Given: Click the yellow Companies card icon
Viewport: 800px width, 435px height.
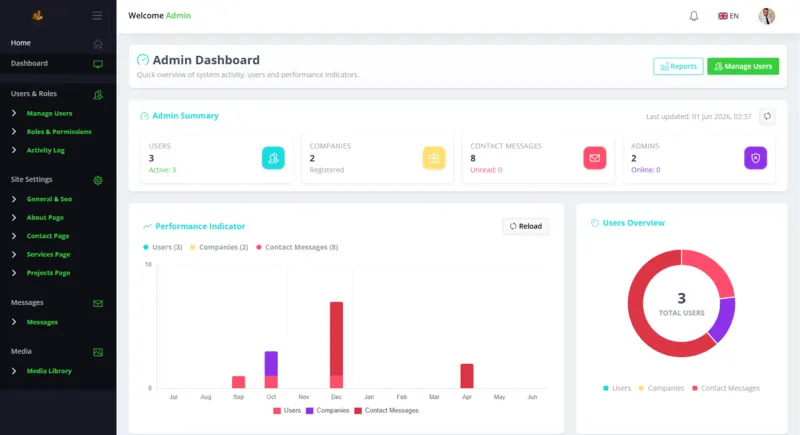Looking at the screenshot, I should point(434,158).
